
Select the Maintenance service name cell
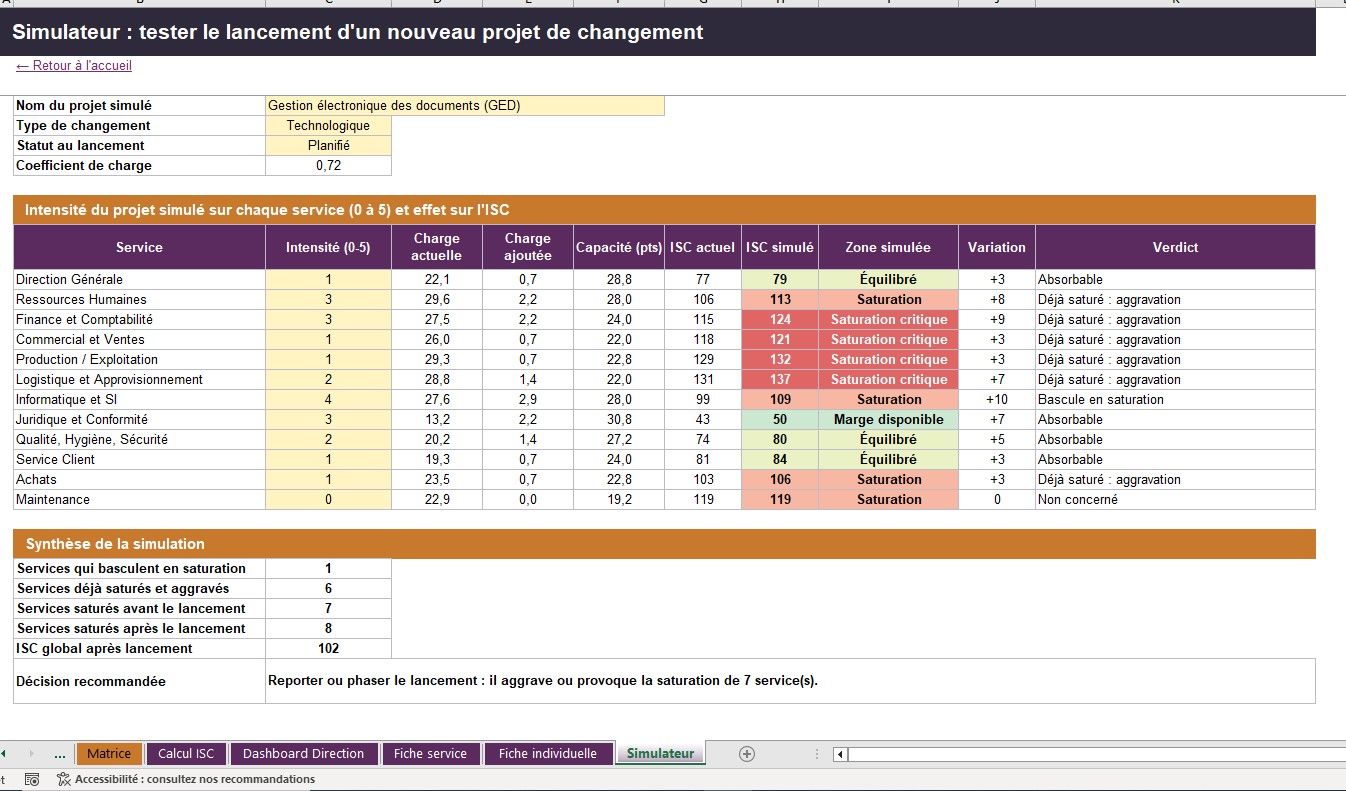coord(139,500)
